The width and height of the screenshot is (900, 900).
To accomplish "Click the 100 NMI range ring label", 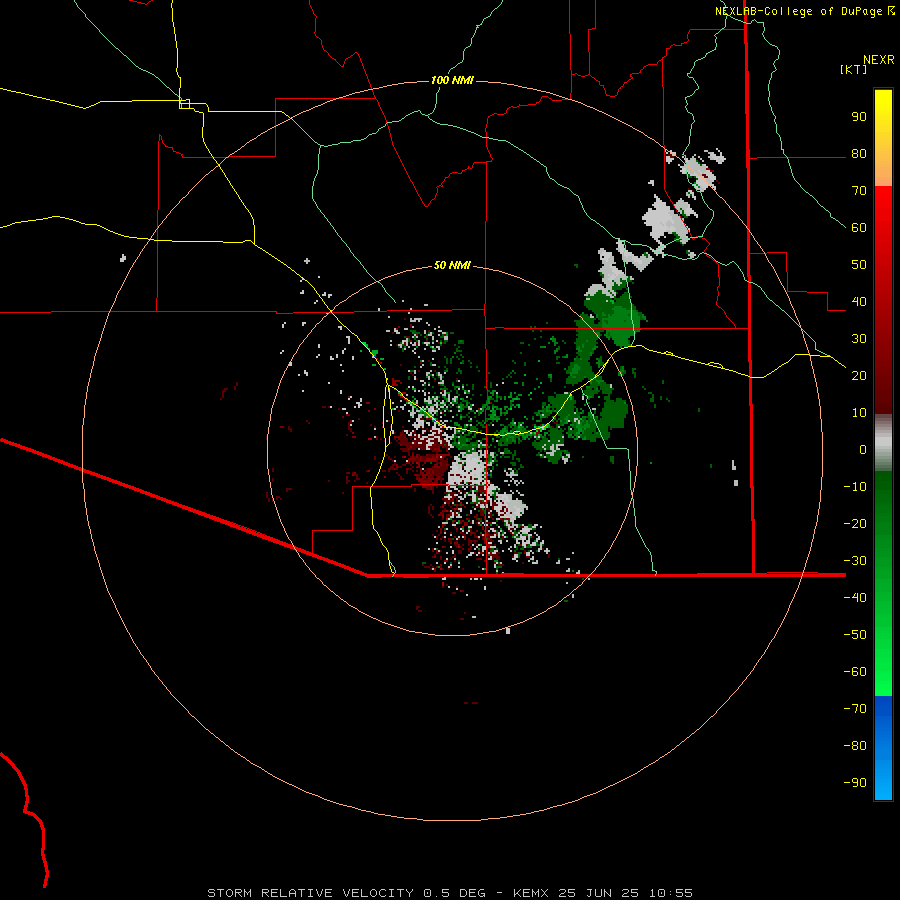I will tap(452, 80).
